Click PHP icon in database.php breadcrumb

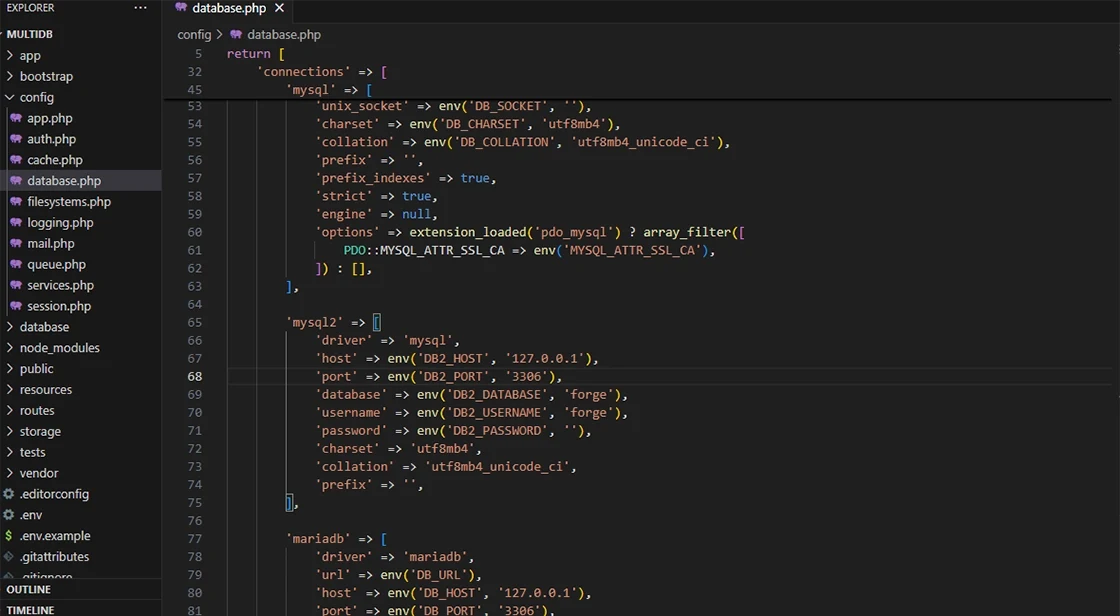(x=236, y=34)
